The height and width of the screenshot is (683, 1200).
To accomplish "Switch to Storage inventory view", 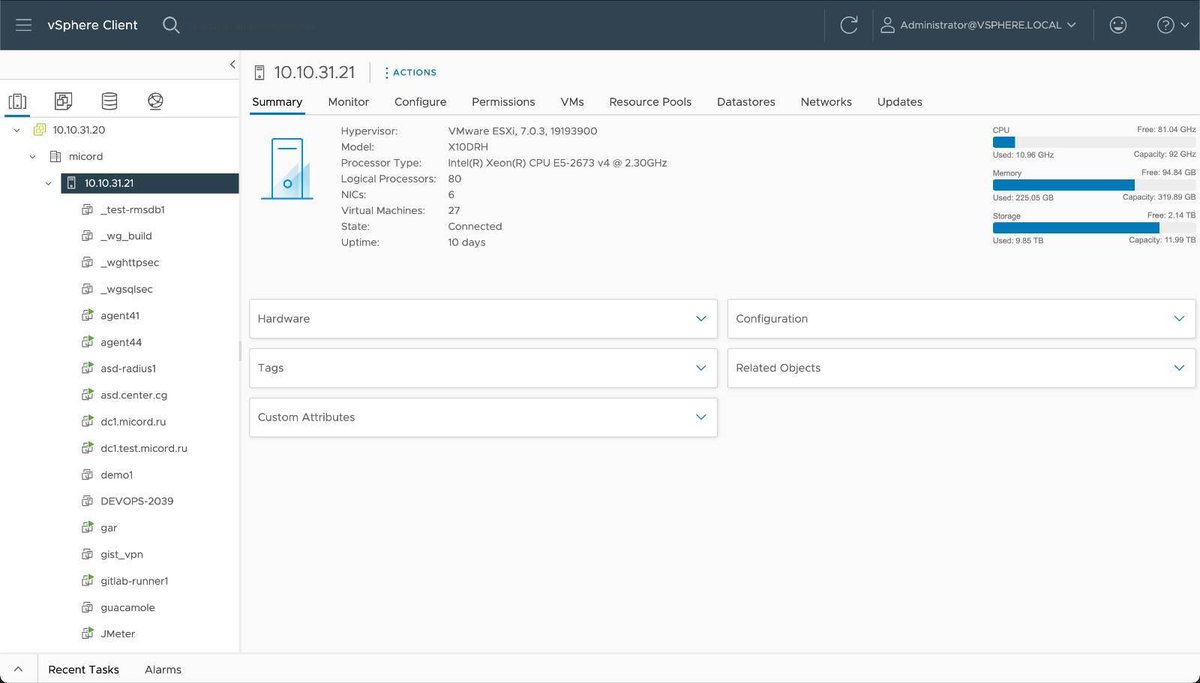I will pos(109,101).
